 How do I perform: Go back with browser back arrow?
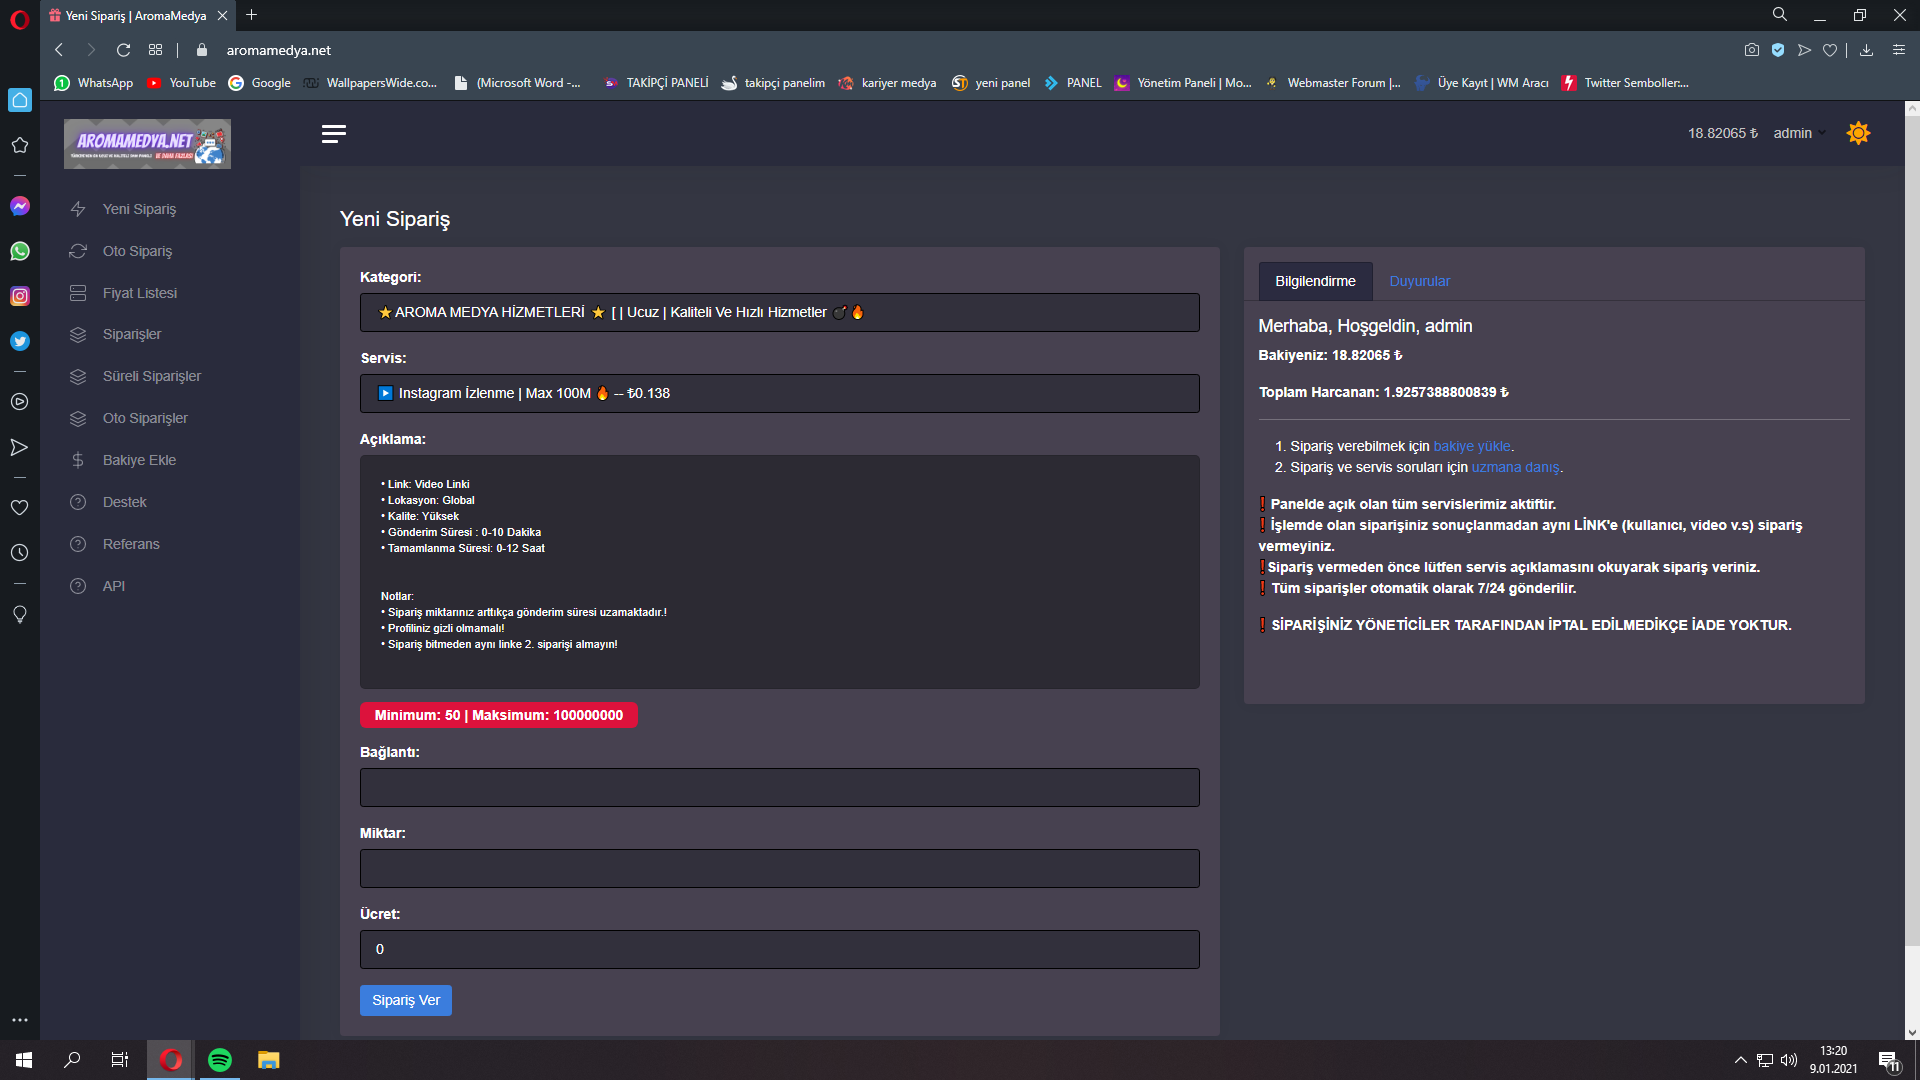pyautogui.click(x=59, y=50)
